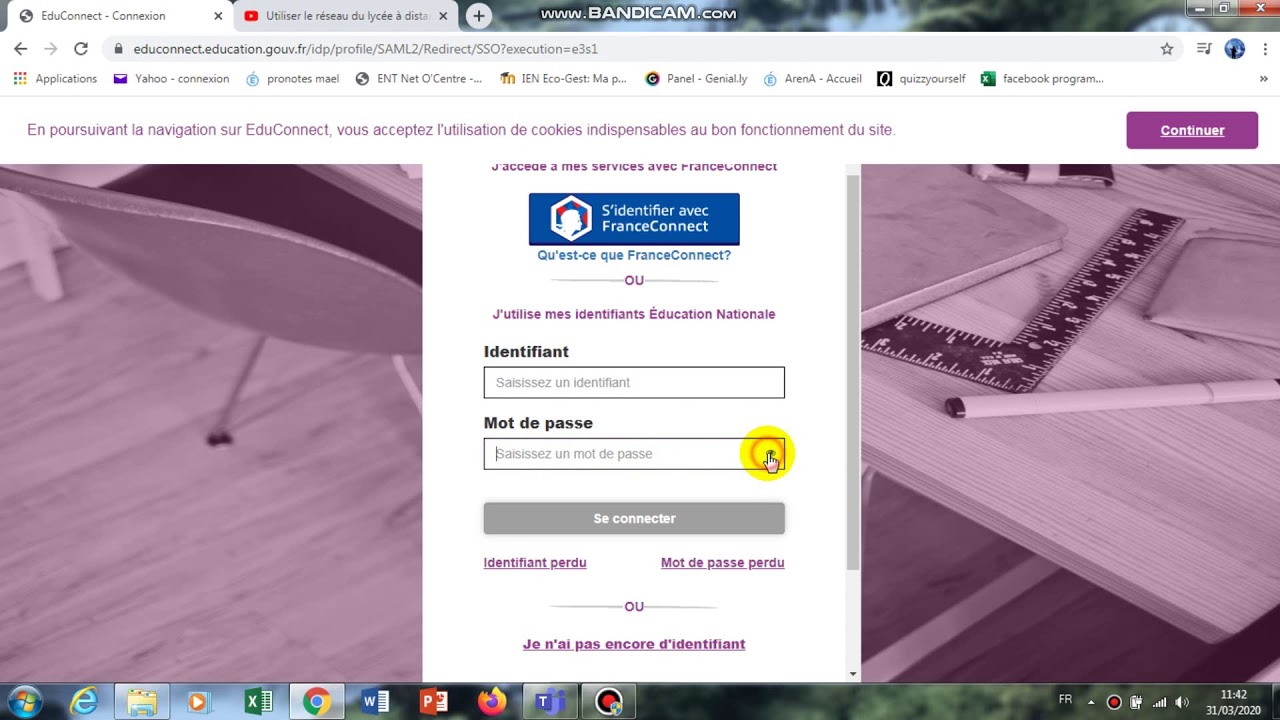
Task: View site security info via padlock icon
Action: point(118,48)
